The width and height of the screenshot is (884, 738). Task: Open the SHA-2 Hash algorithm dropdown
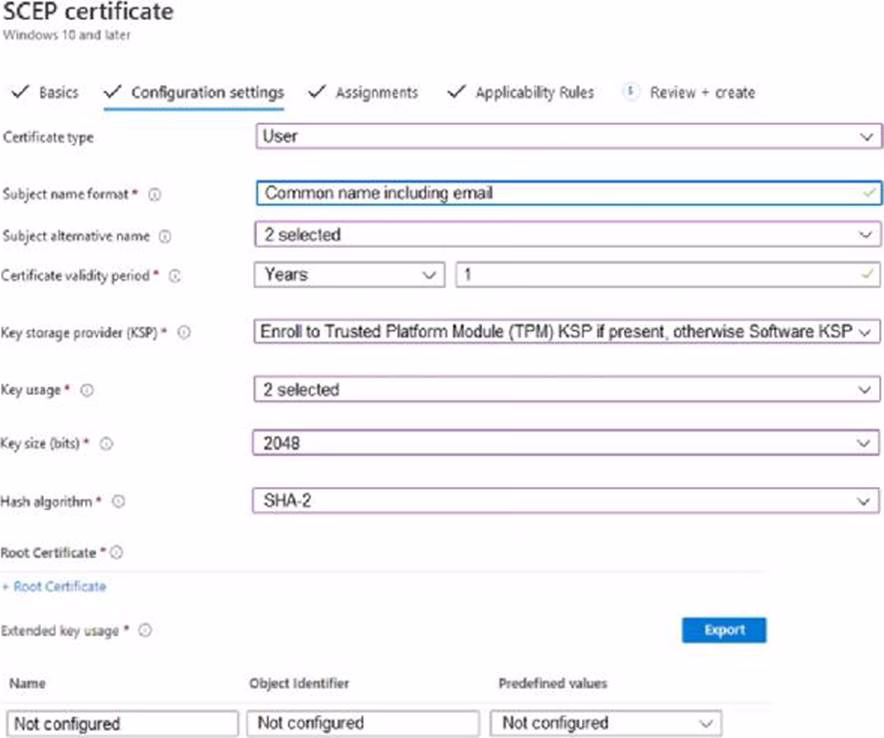565,501
